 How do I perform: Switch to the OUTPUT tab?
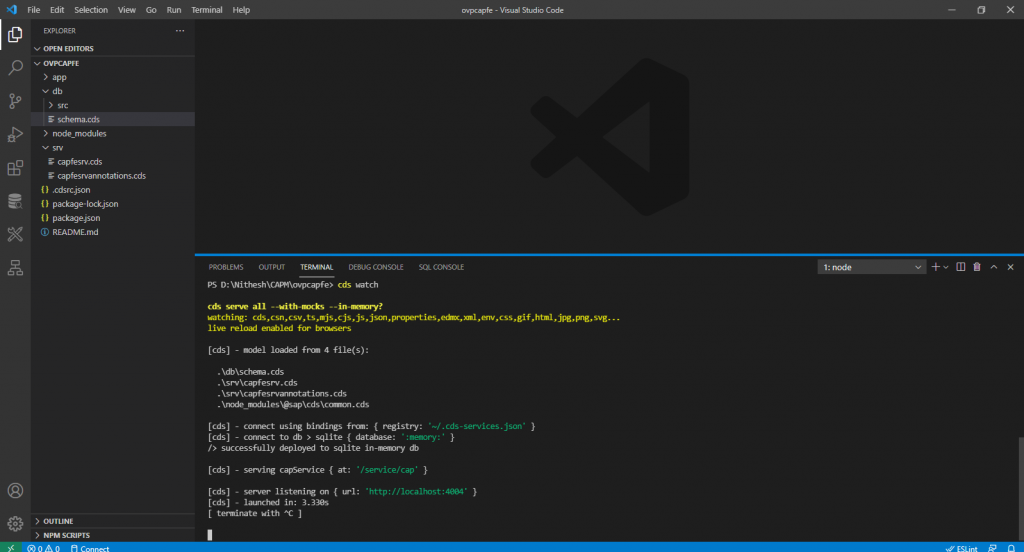coord(272,267)
